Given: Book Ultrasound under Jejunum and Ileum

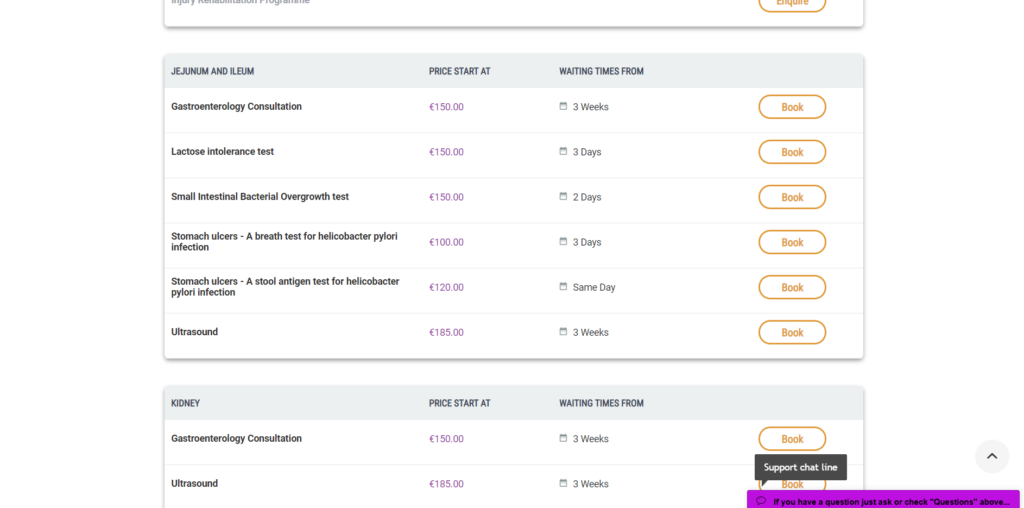Looking at the screenshot, I should click(792, 332).
